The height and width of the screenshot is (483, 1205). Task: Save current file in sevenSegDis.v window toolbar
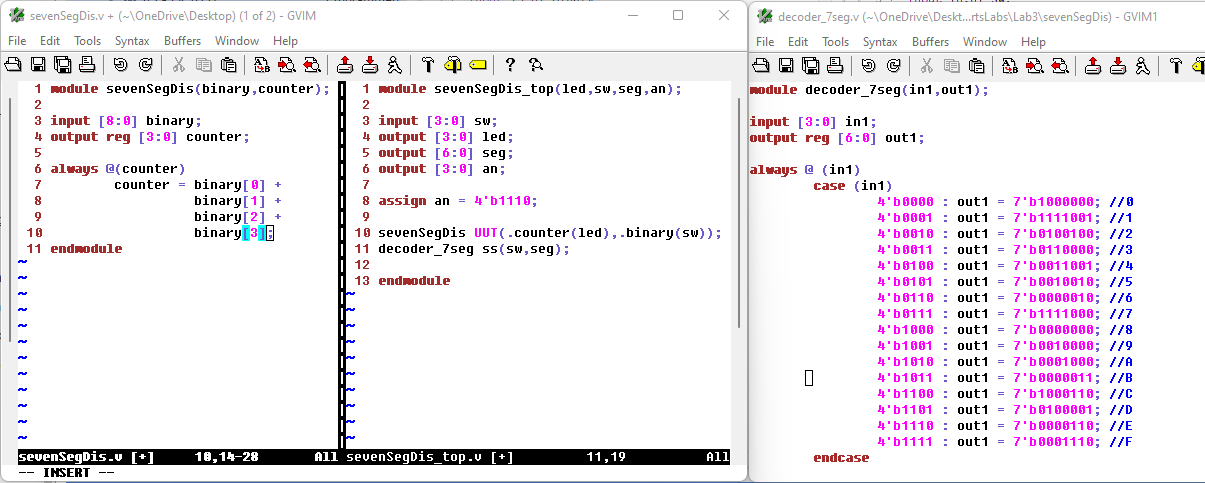coord(38,65)
